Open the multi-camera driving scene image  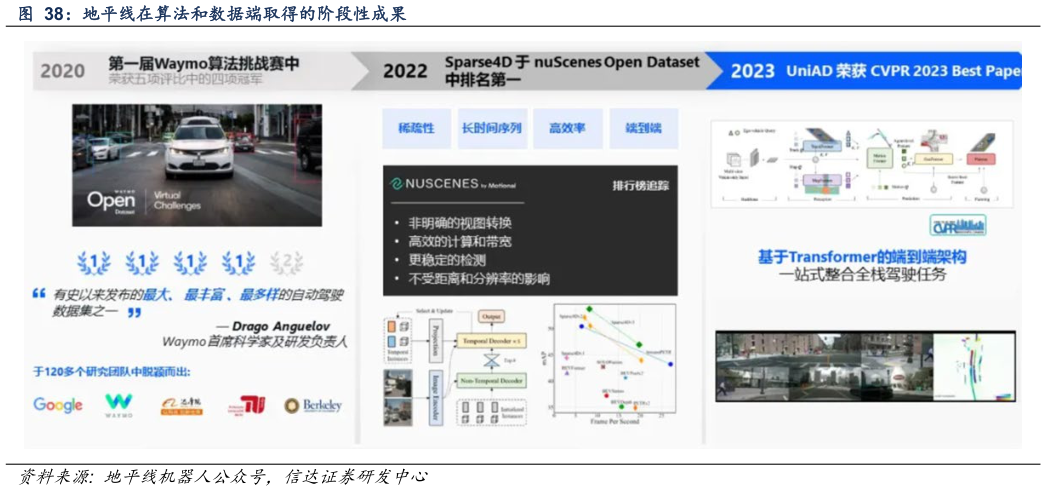(x=865, y=366)
